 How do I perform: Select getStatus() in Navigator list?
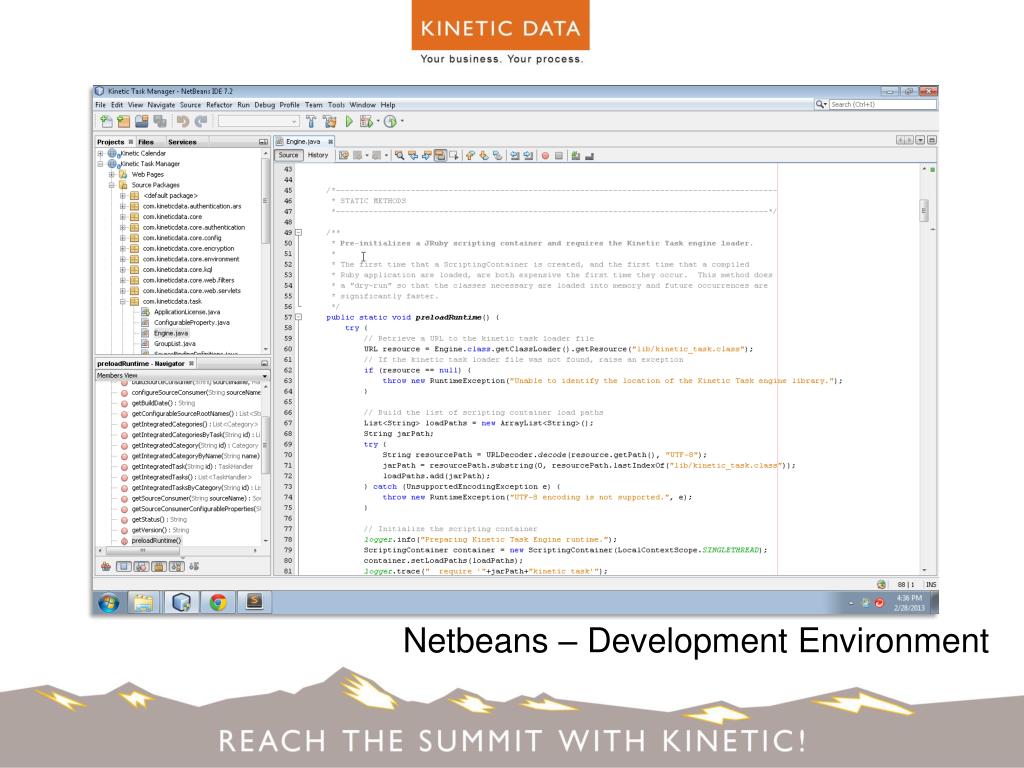159,520
